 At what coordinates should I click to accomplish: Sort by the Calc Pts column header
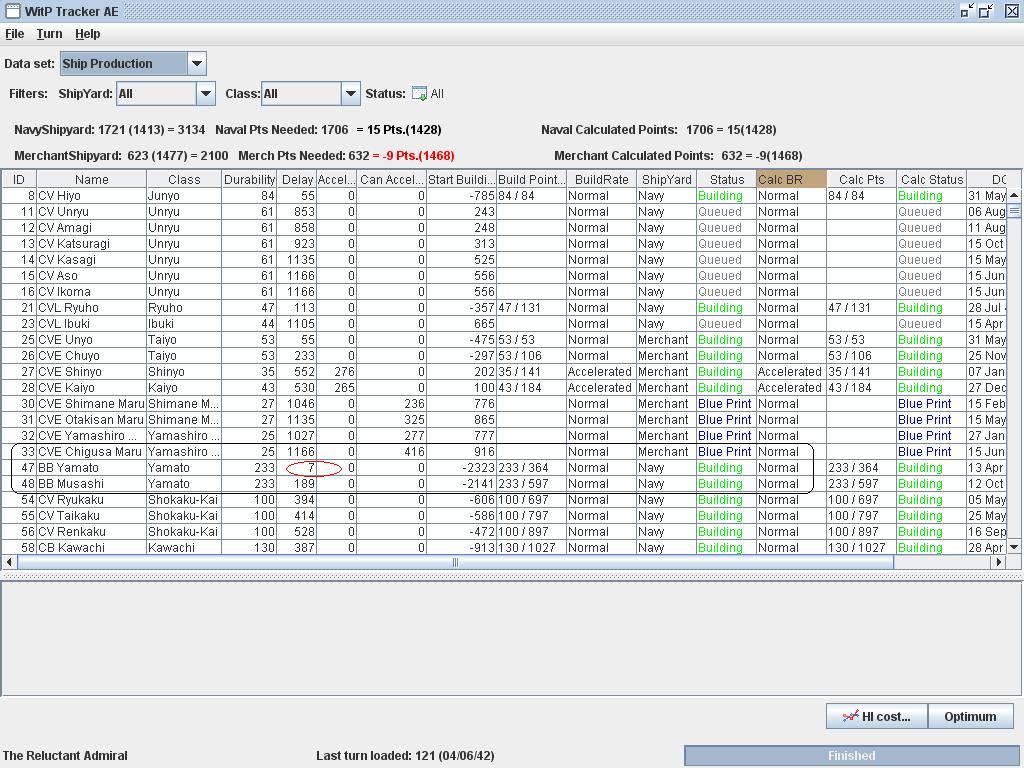(x=861, y=180)
